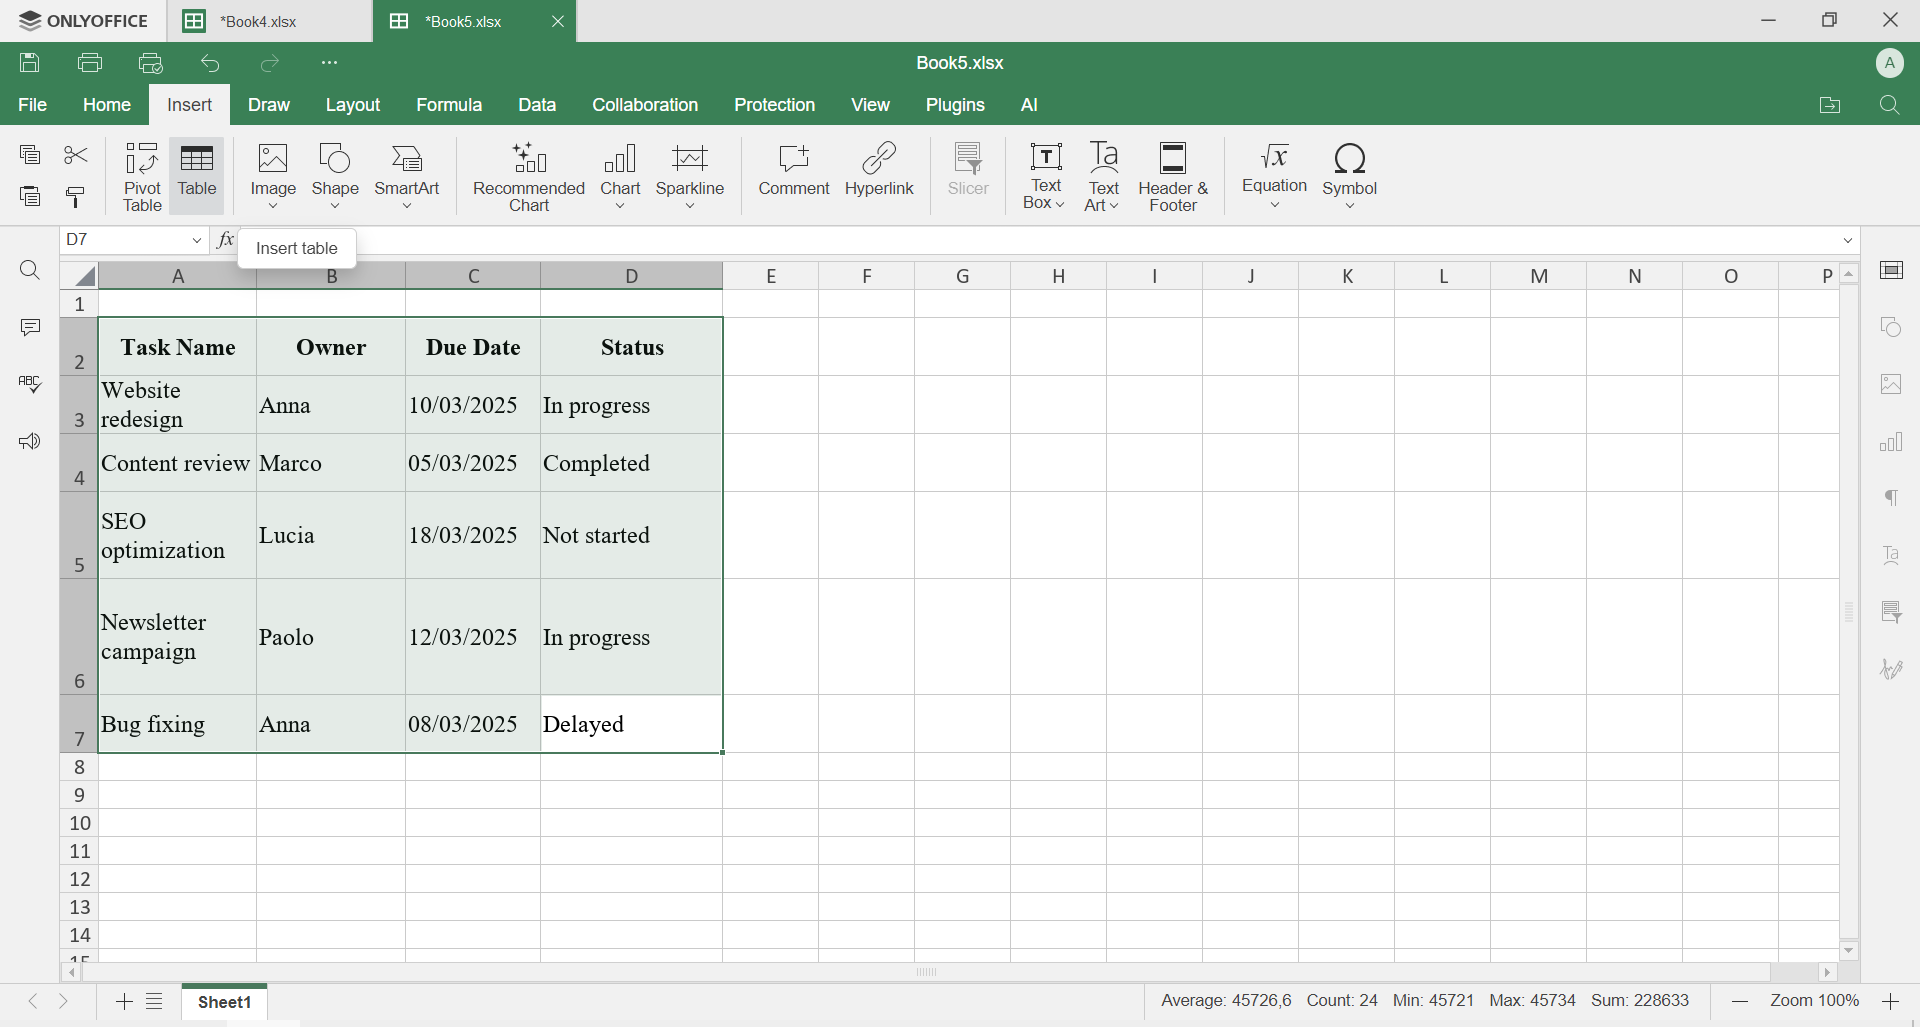Save the workbook

pos(29,62)
